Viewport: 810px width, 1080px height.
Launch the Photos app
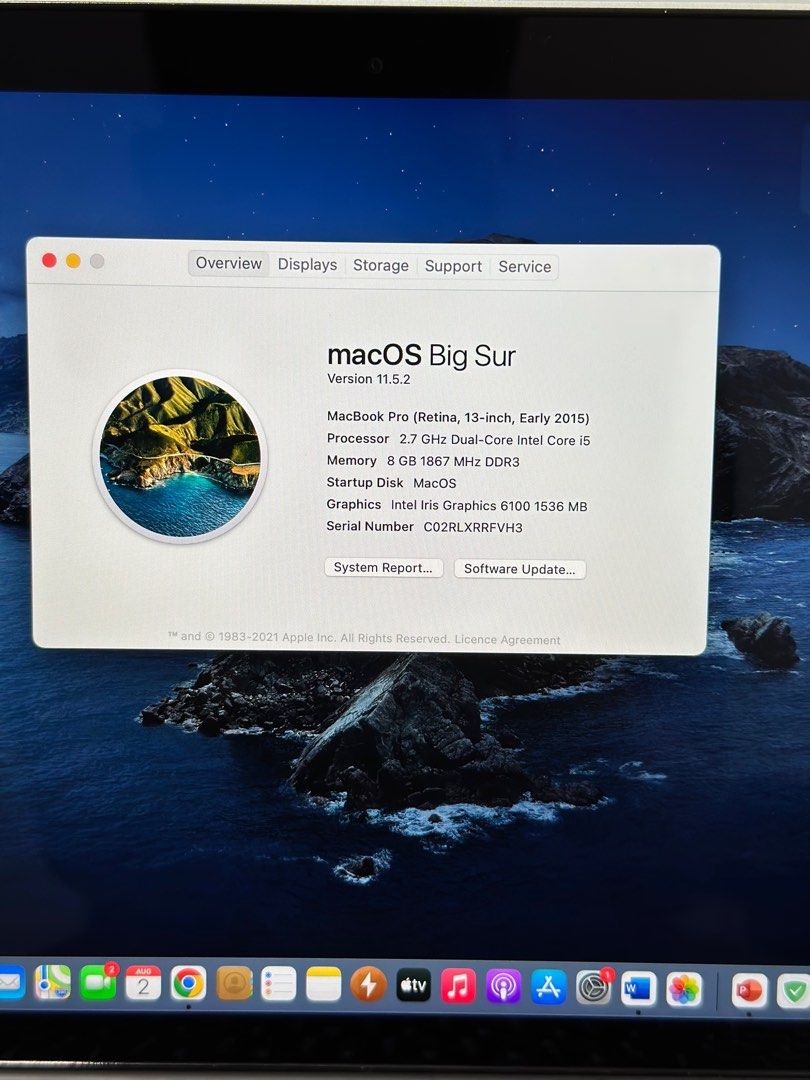point(684,990)
